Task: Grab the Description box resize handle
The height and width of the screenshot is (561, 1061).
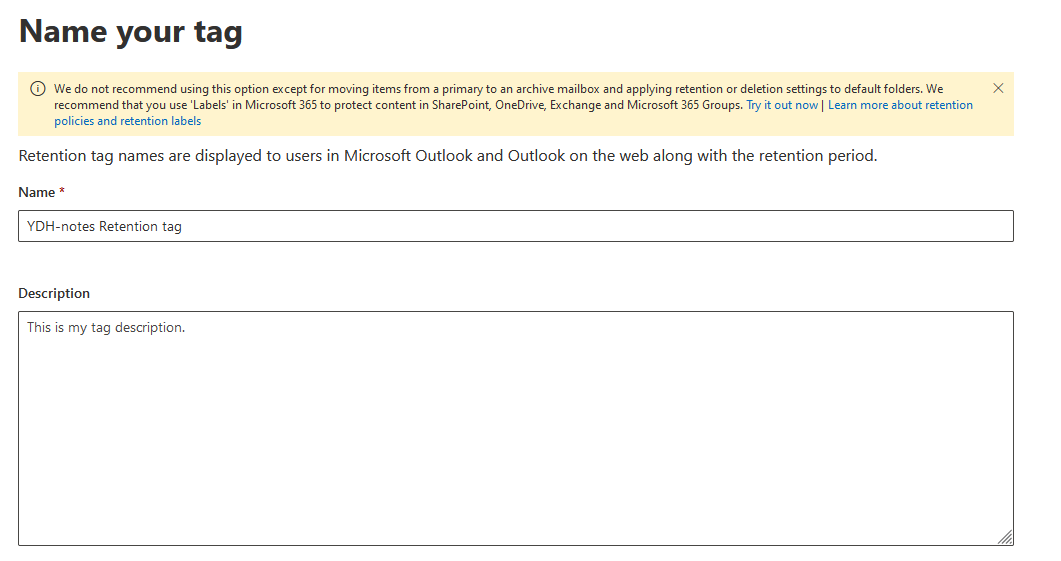Action: coord(1005,537)
